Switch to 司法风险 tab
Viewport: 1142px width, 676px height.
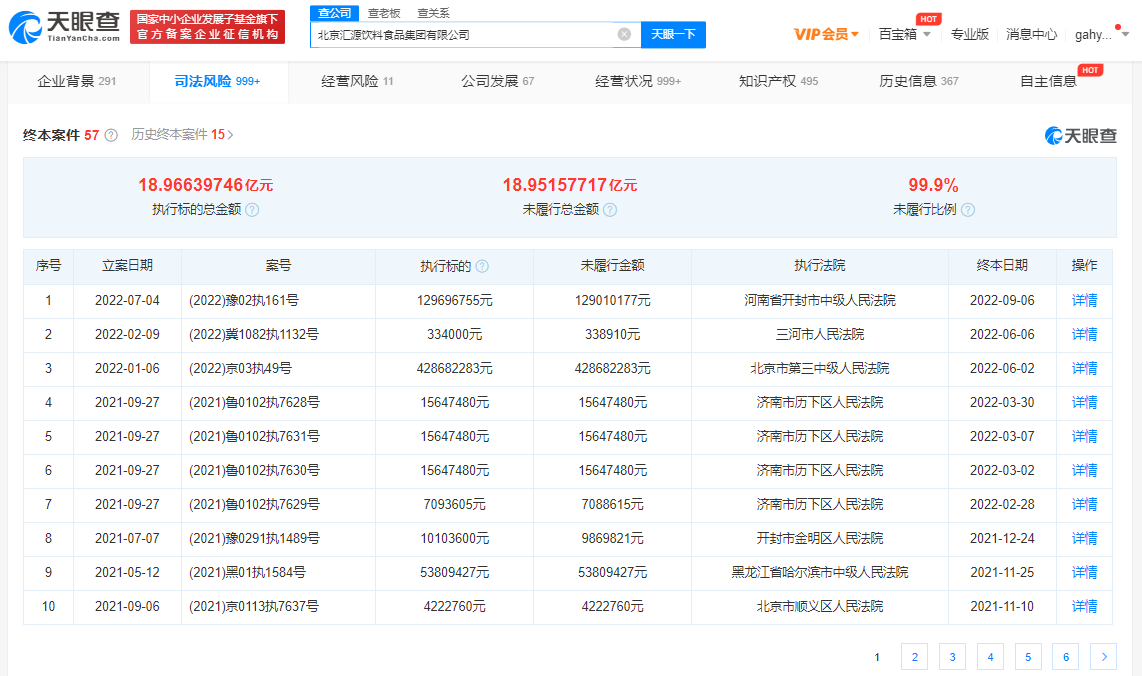point(217,81)
